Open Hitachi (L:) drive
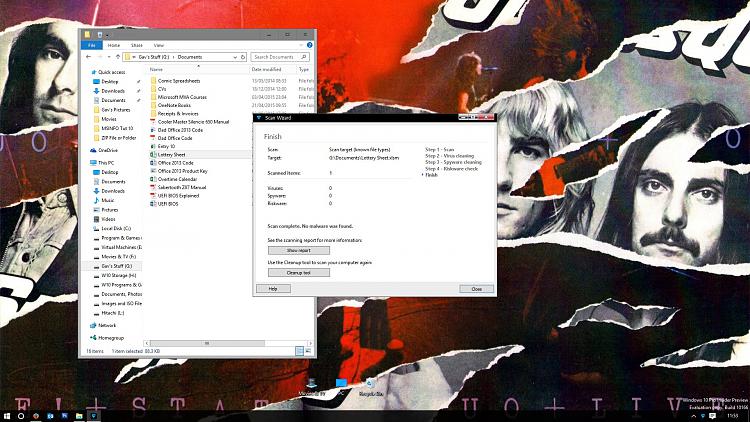 pos(112,313)
